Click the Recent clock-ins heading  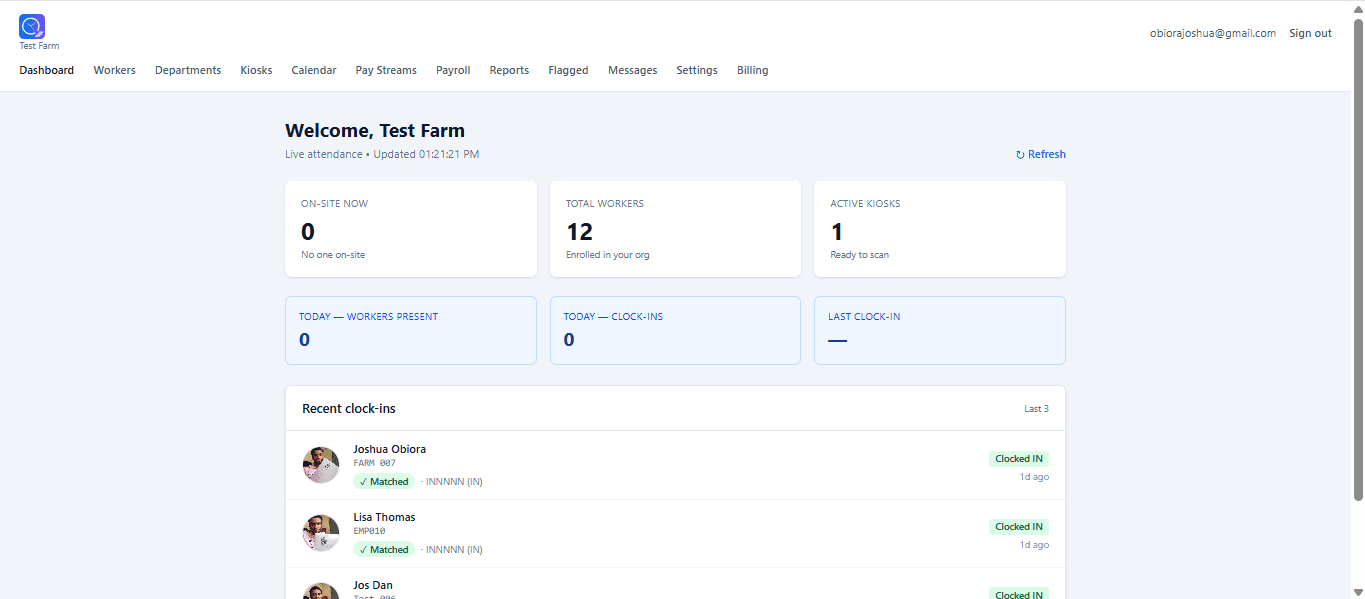pyautogui.click(x=349, y=408)
